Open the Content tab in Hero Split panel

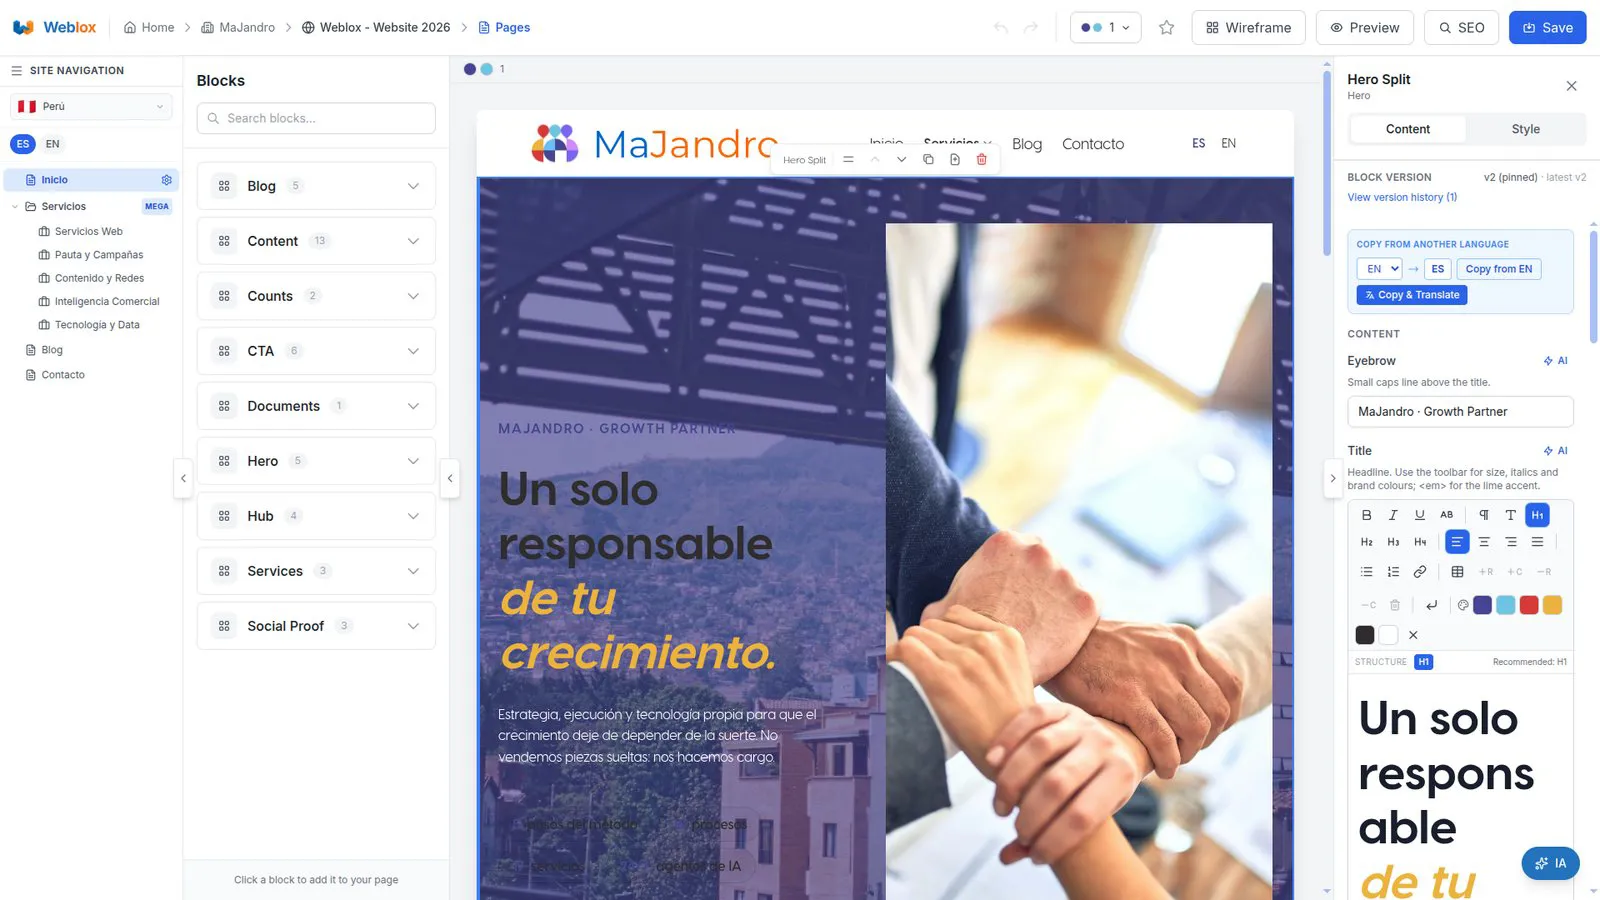coord(1407,129)
